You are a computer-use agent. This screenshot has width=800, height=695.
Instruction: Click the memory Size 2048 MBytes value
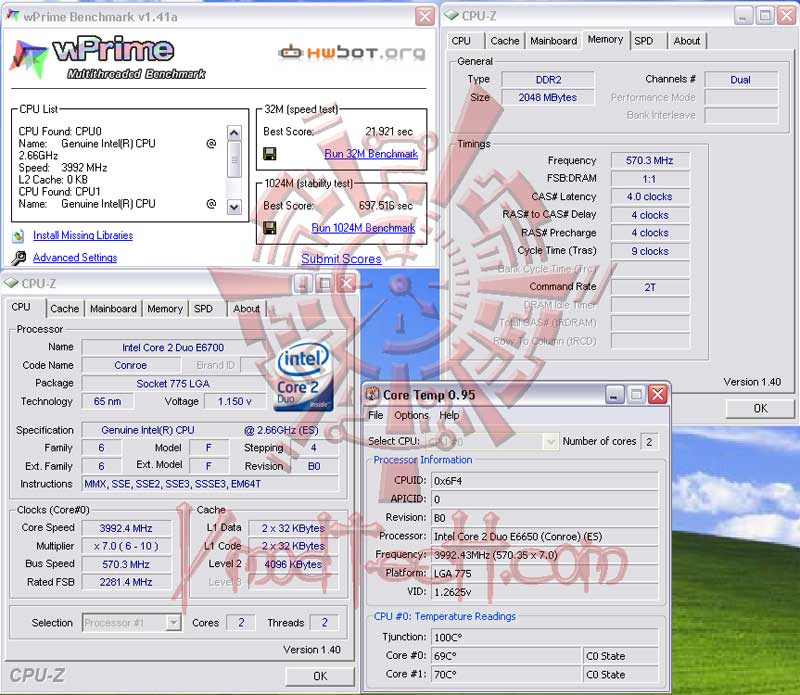pos(548,97)
